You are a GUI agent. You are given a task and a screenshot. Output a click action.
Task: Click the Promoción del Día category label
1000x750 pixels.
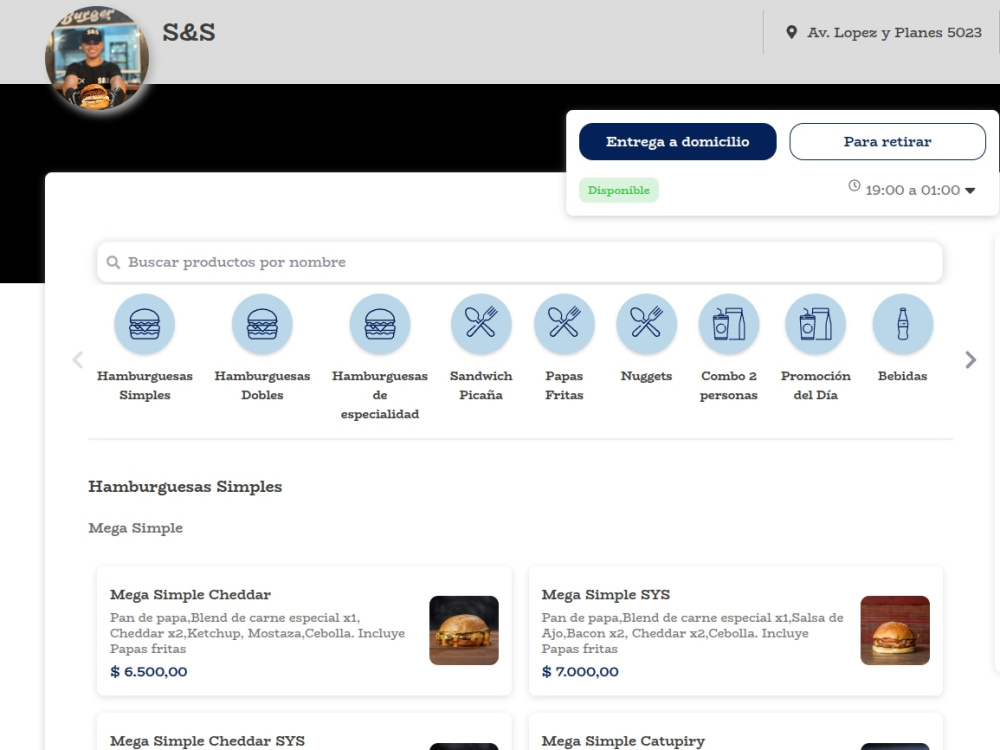(x=816, y=385)
